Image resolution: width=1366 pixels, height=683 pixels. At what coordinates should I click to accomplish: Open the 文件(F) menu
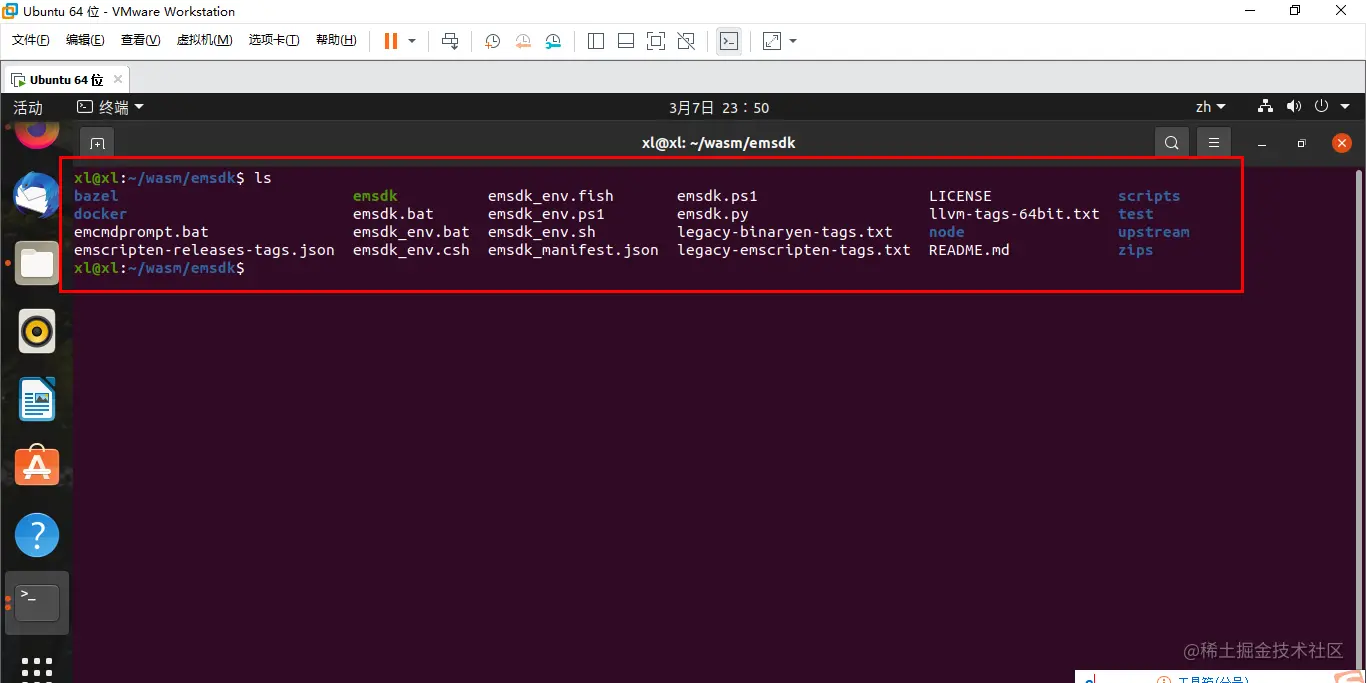[x=31, y=40]
